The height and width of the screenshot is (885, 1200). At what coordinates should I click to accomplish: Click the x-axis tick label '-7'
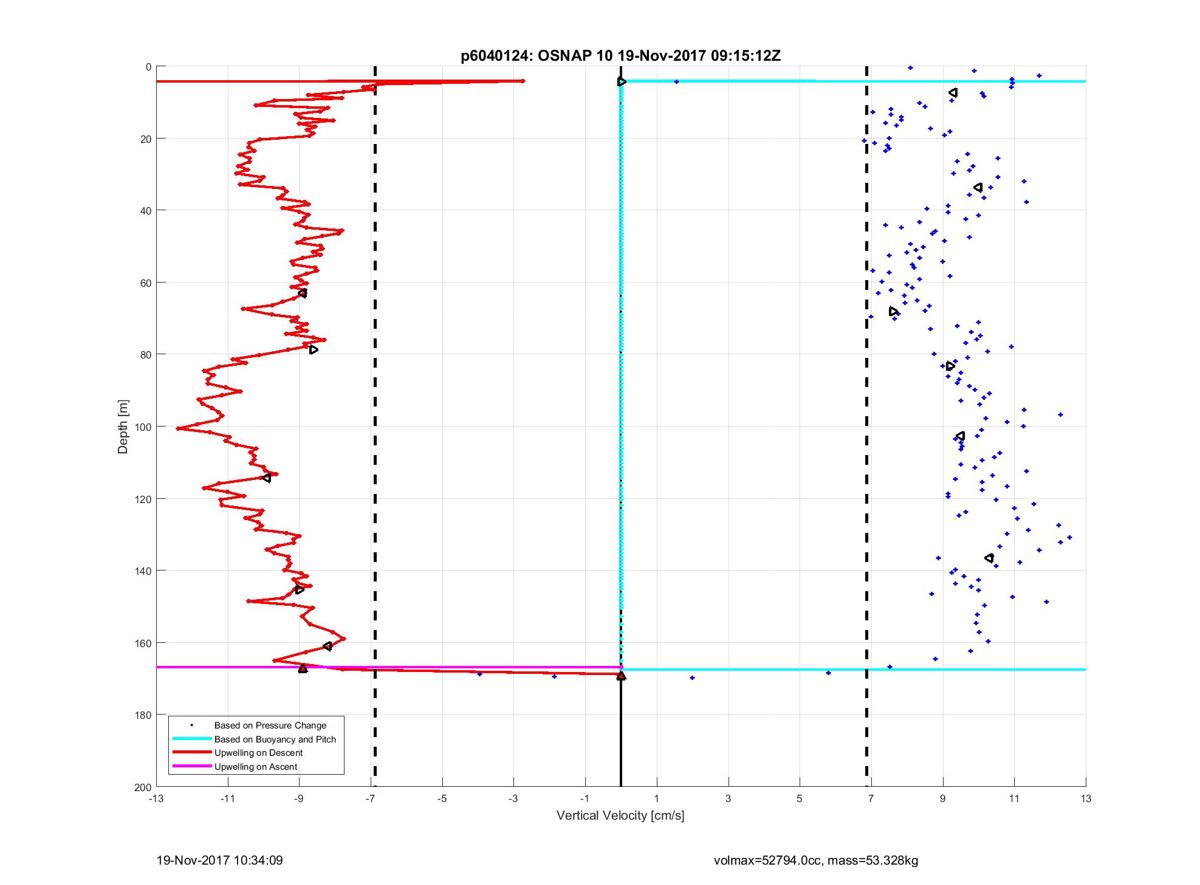pos(370,799)
